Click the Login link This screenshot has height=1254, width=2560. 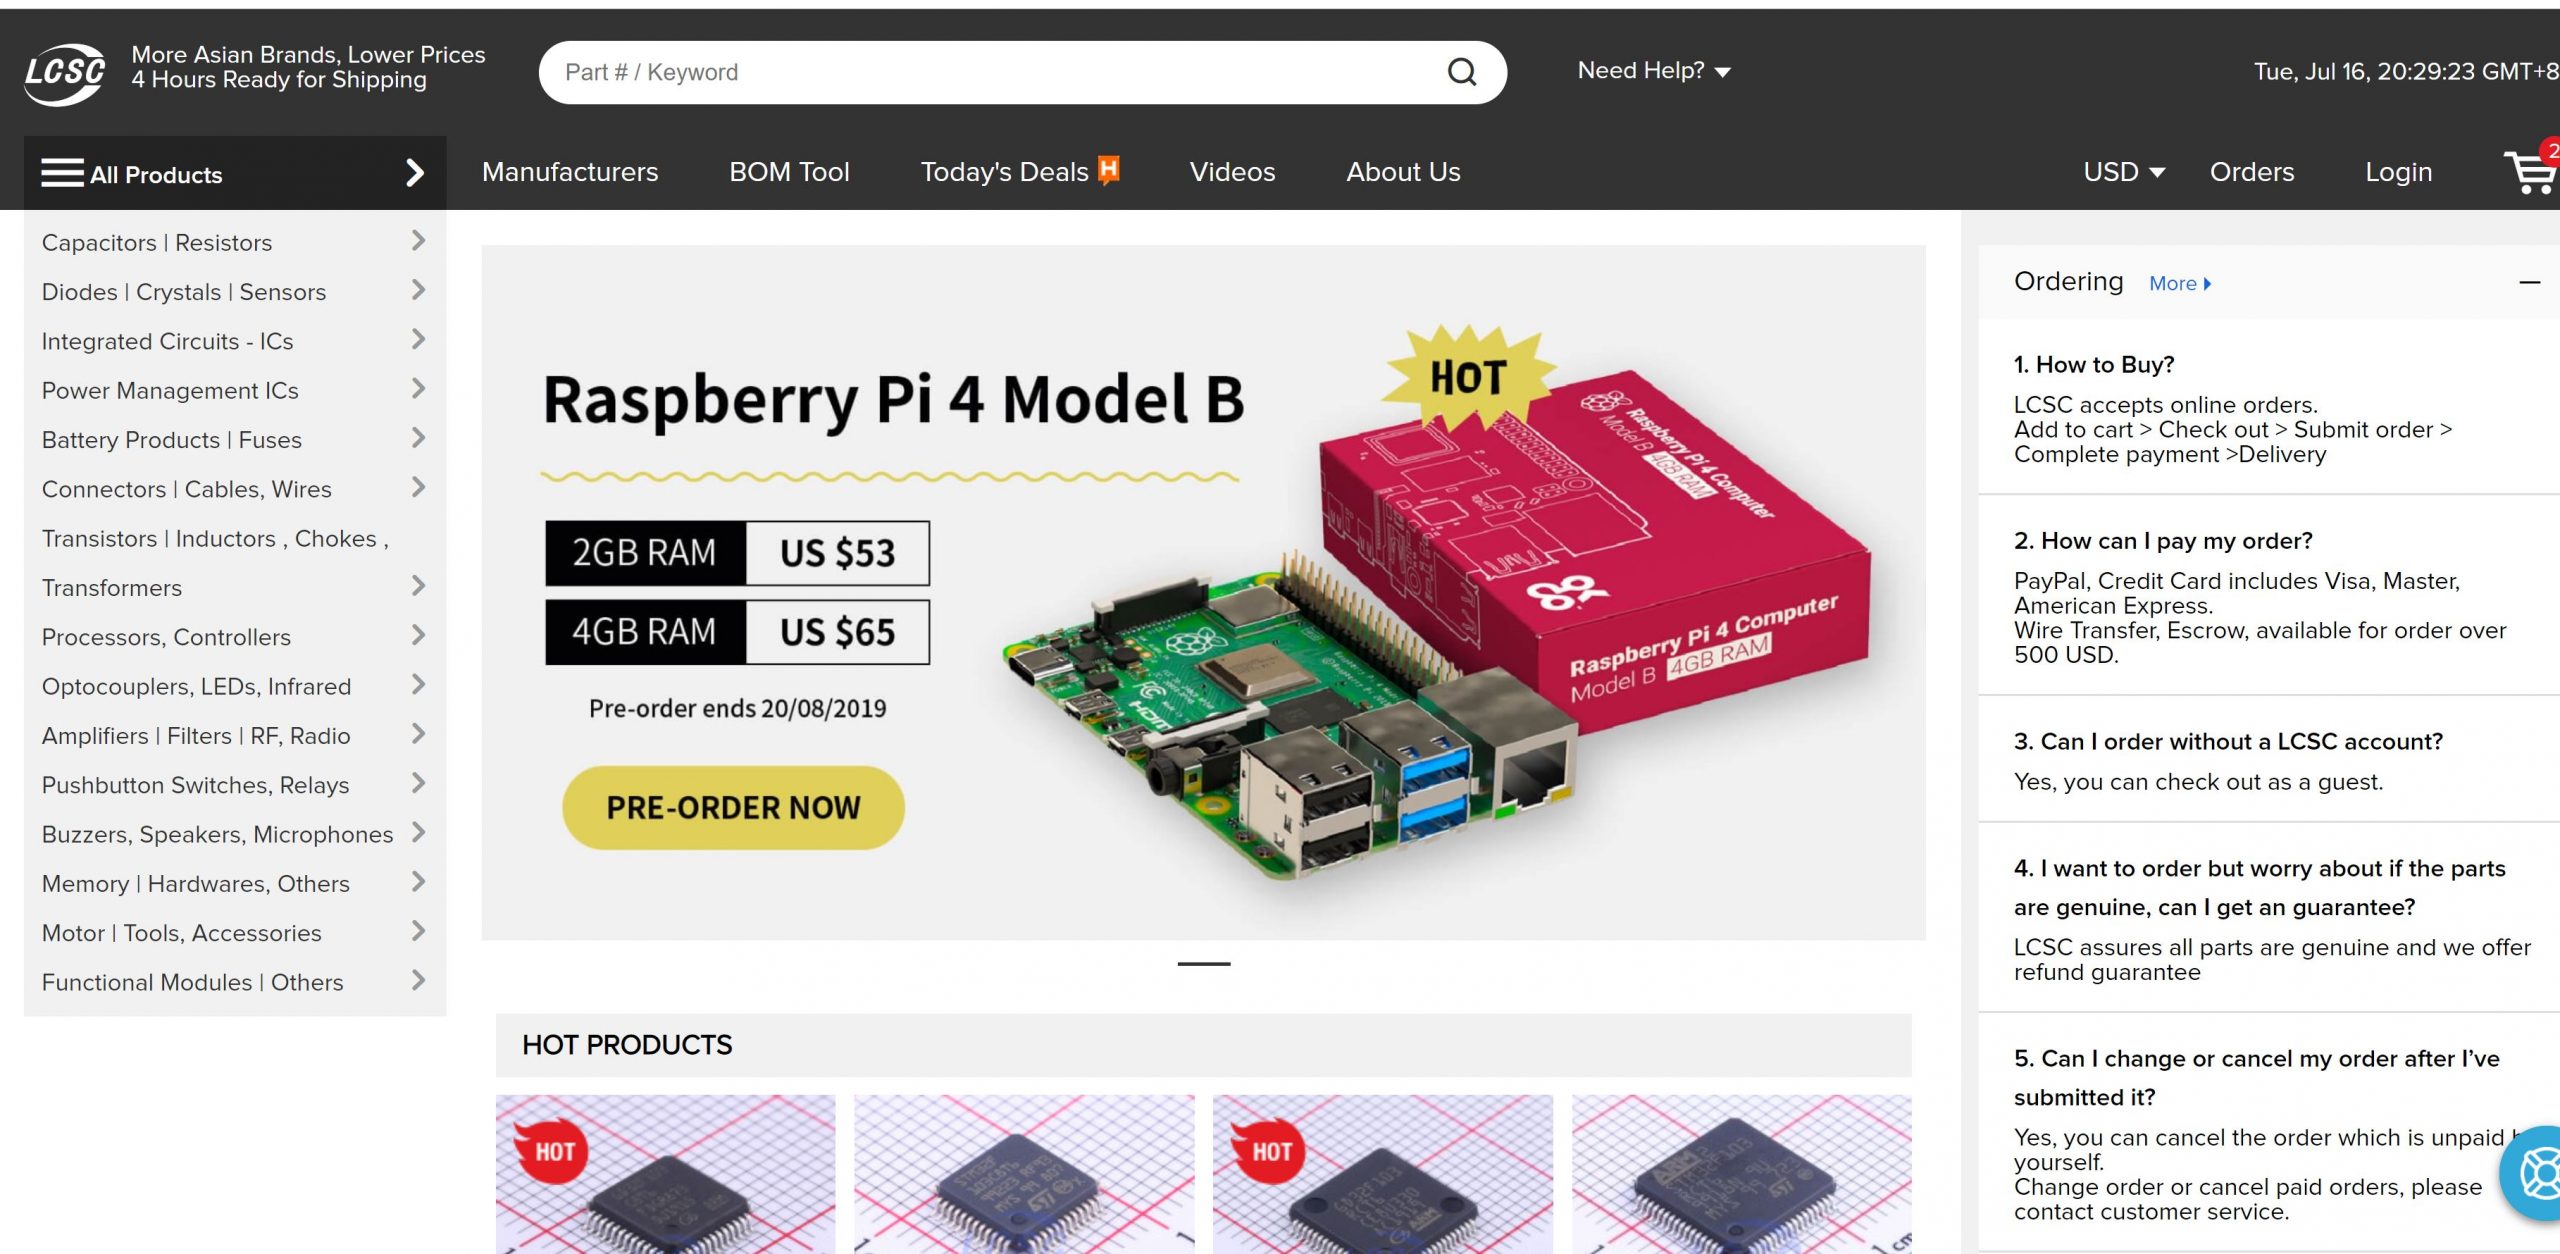tap(2398, 171)
